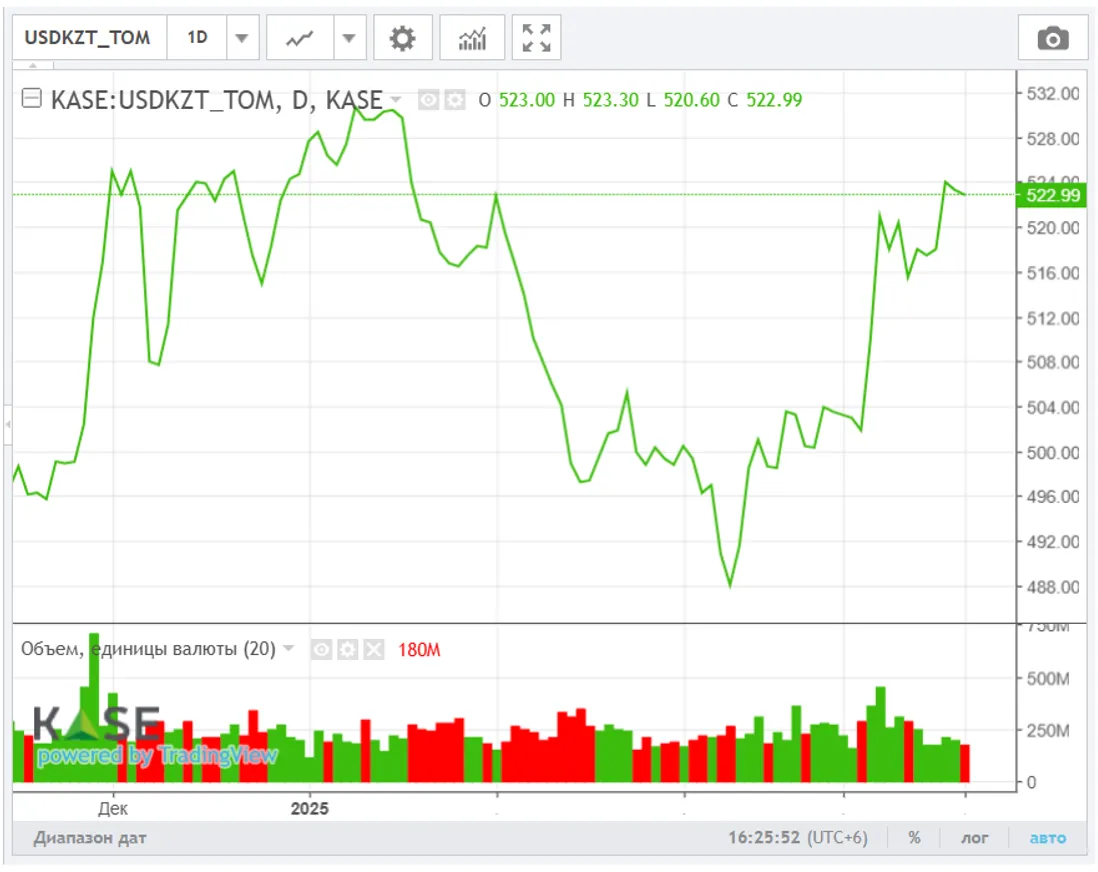Open the indicators panel icon
Screen dimensions: 1098x872
472,39
